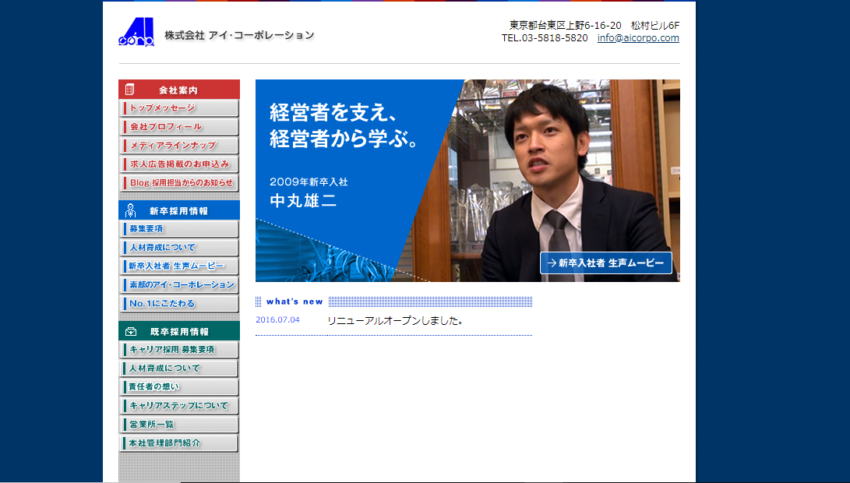Open Blog 採用担当からのお知らせ

click(178, 183)
